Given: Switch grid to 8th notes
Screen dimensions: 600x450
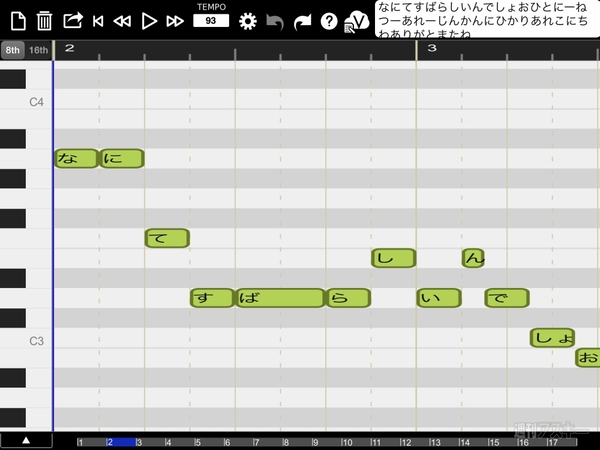Looking at the screenshot, I should point(13,50).
